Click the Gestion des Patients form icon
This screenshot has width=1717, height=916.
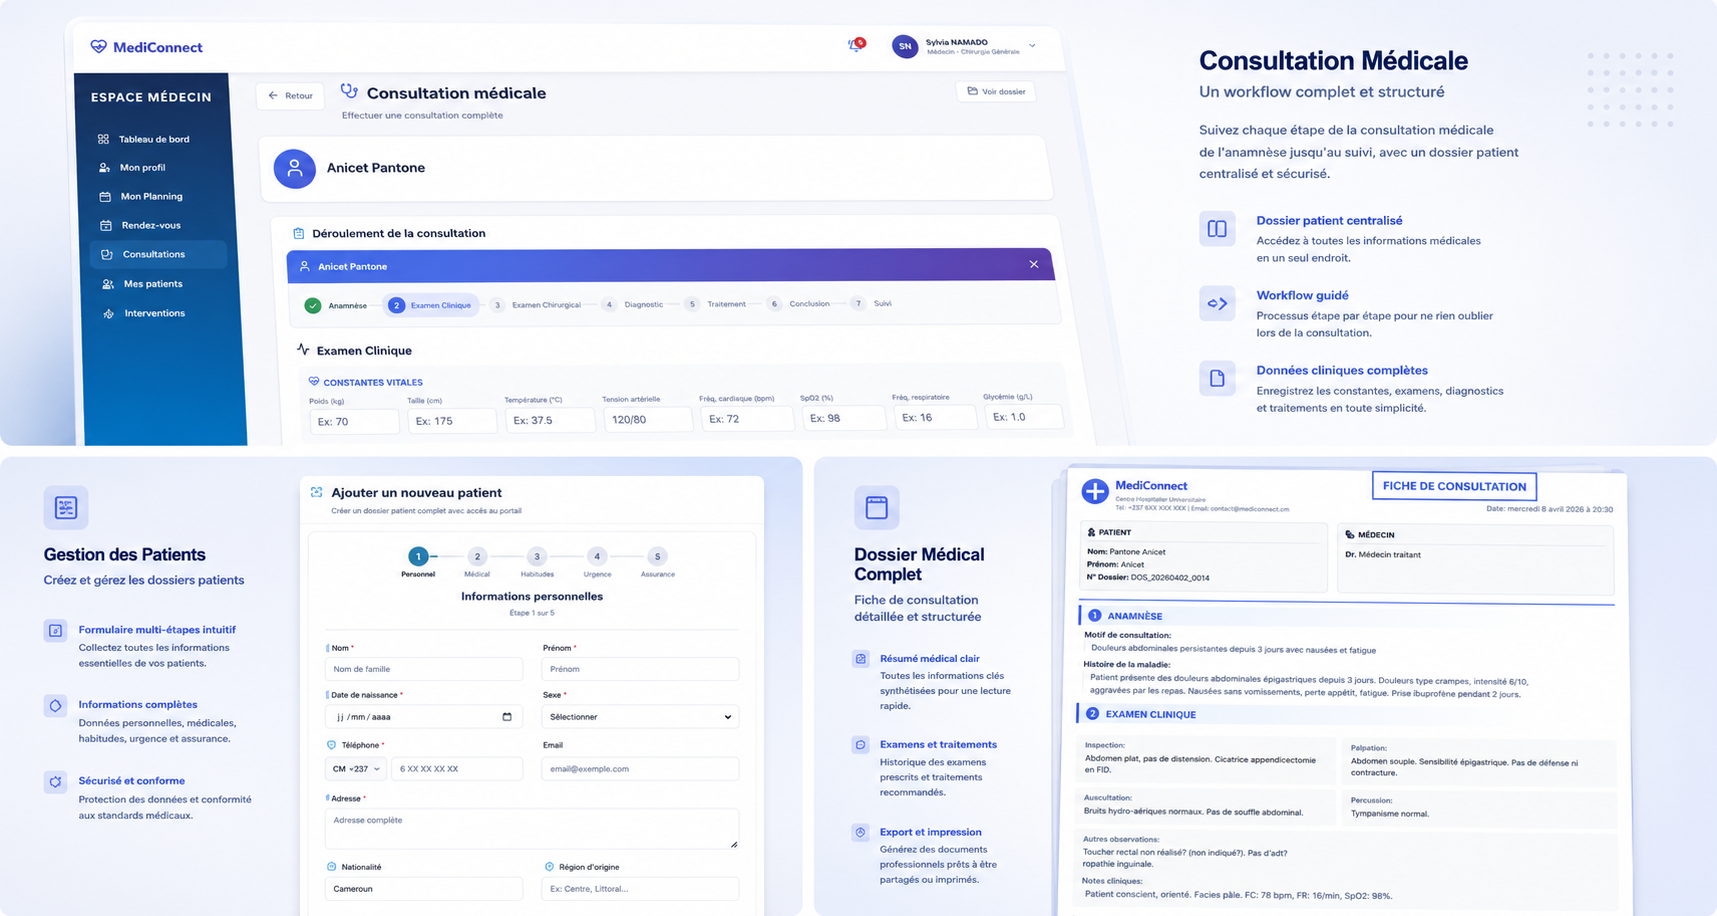[66, 508]
